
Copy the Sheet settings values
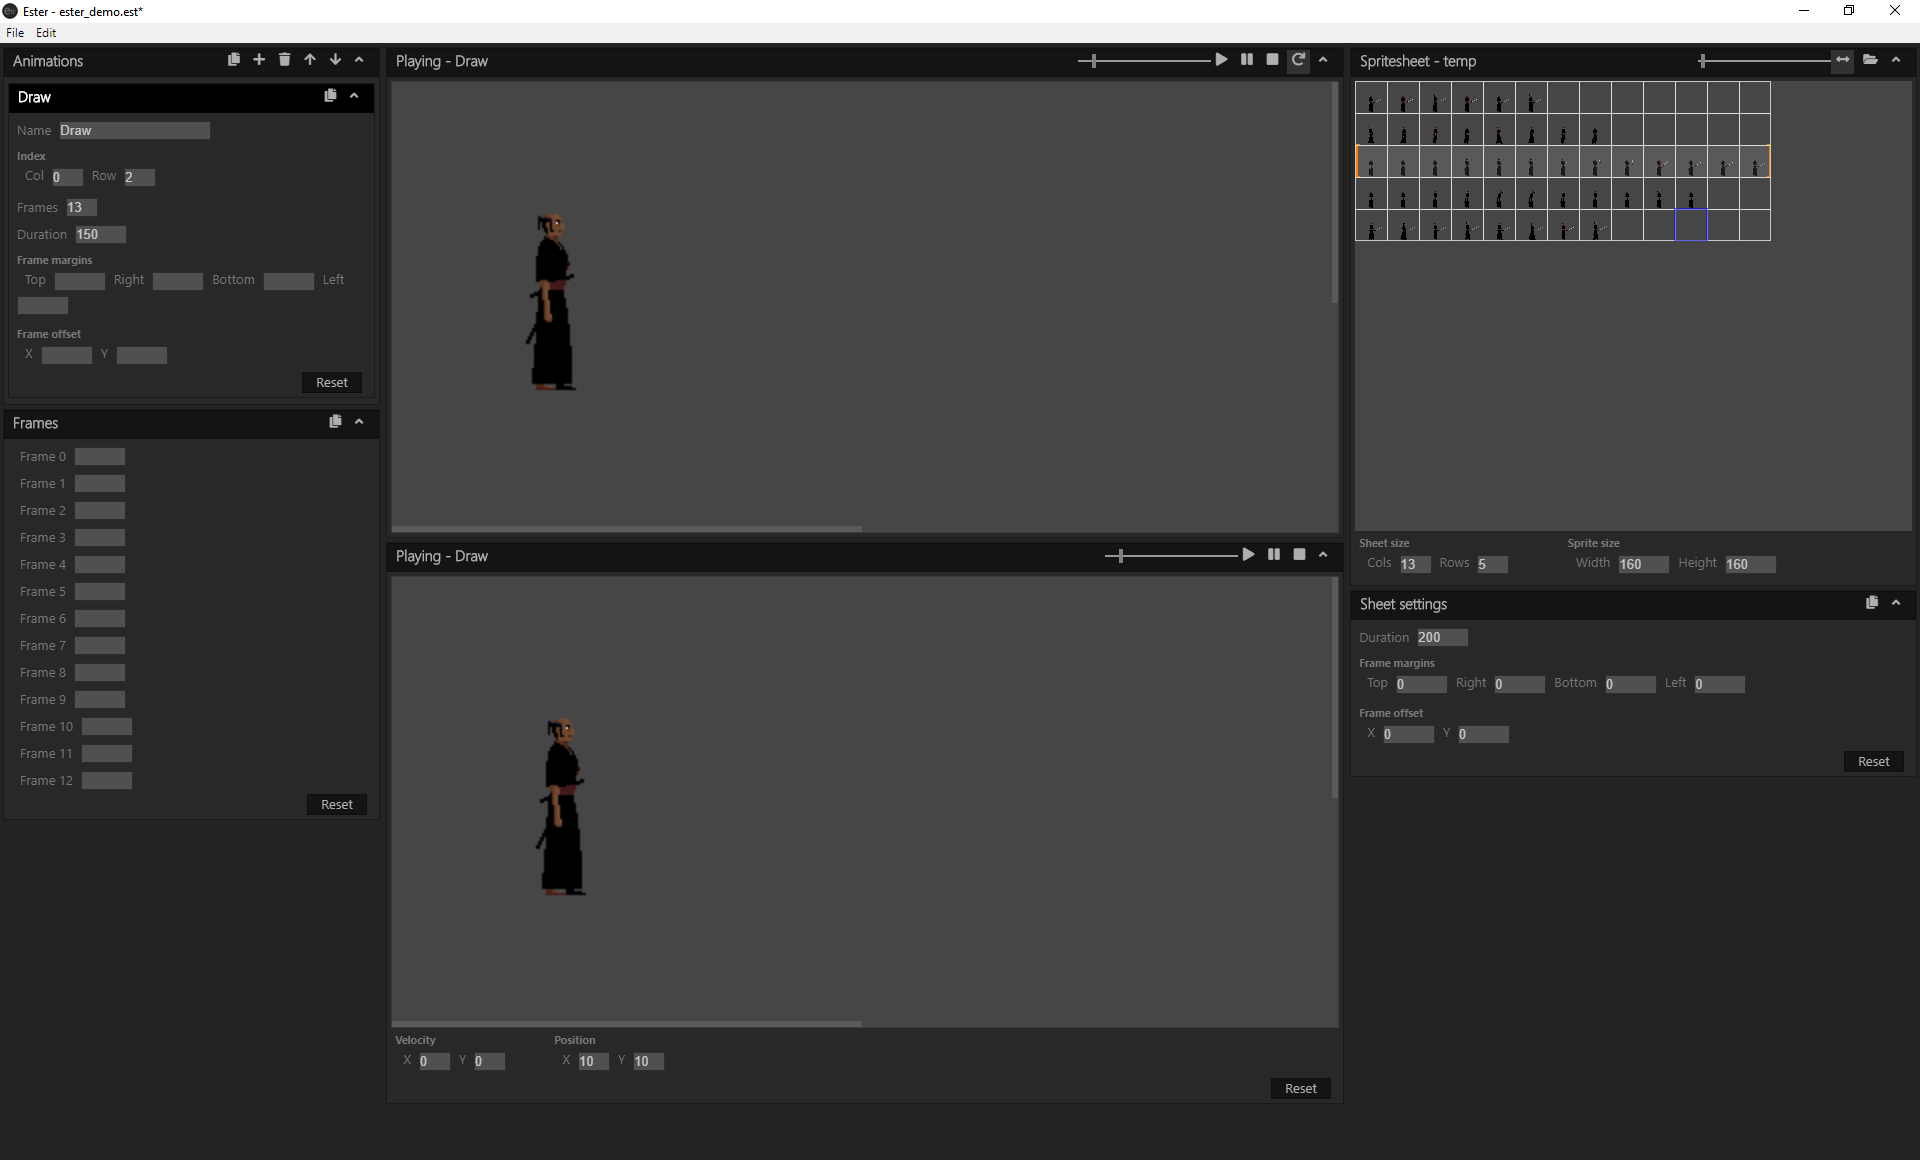tap(1872, 603)
